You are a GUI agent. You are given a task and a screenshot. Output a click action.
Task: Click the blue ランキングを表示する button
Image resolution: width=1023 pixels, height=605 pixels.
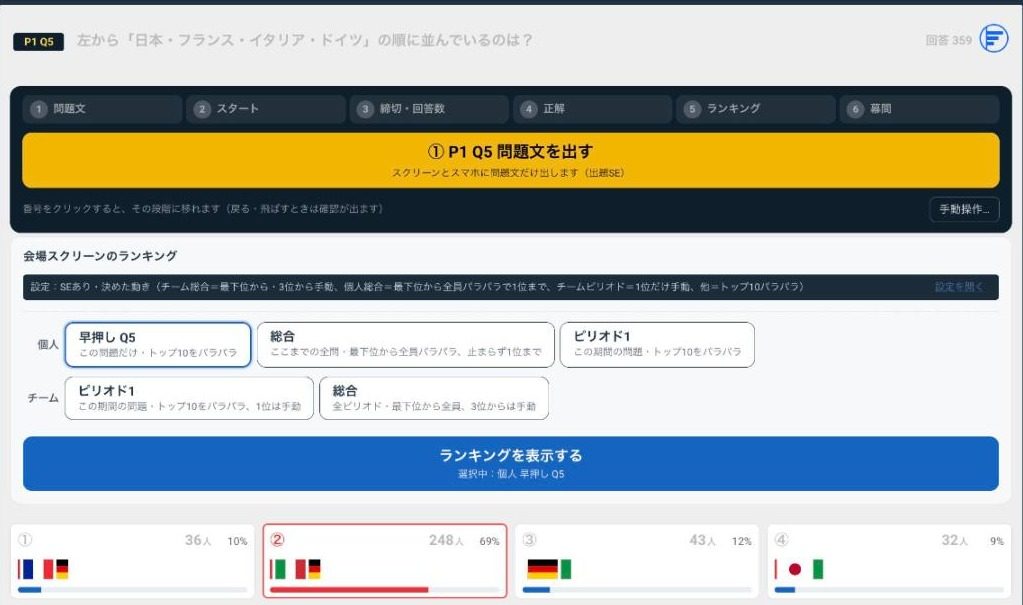coord(511,463)
